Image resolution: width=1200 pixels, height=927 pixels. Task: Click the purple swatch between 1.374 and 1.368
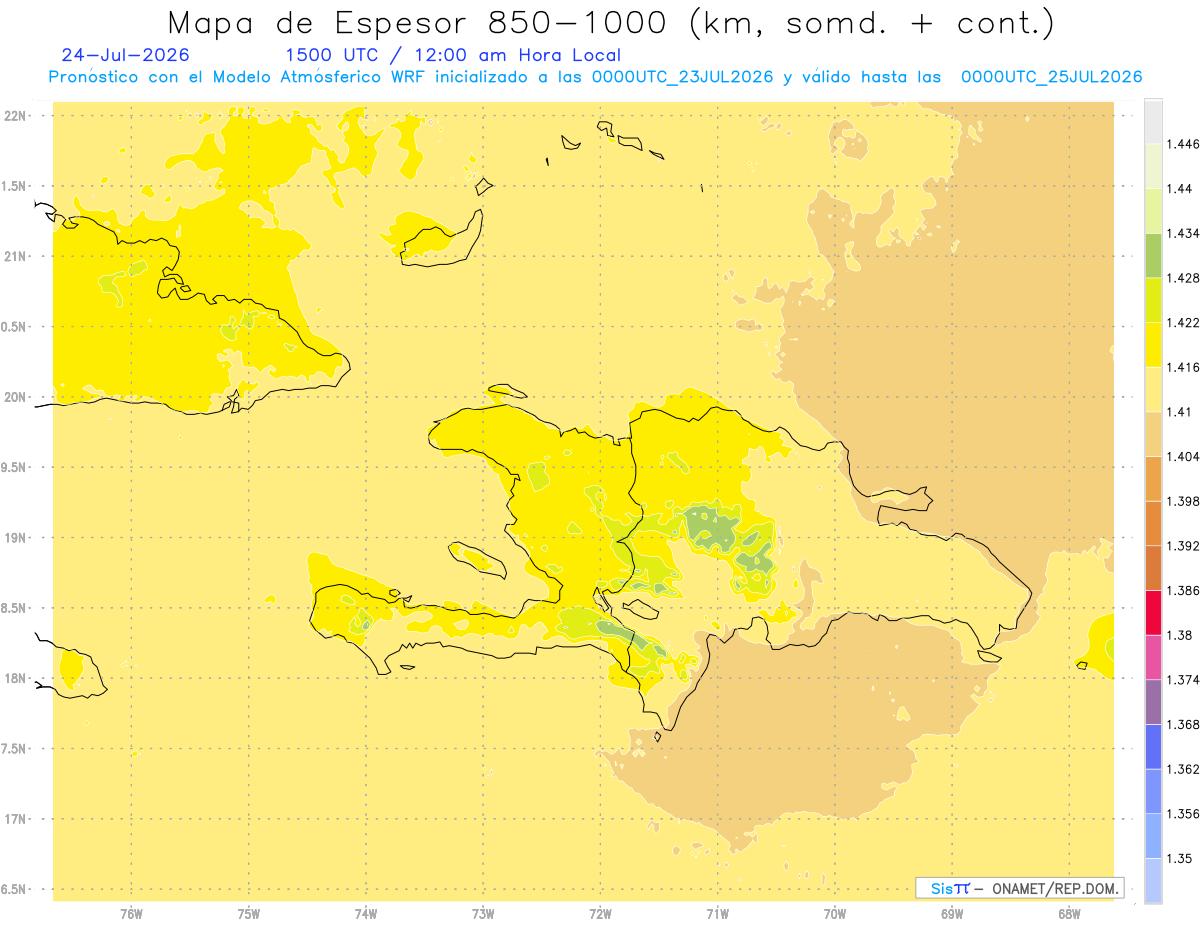(x=1153, y=702)
